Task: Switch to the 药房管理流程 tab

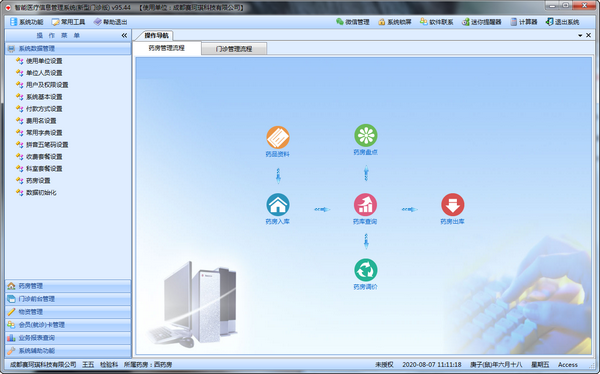Action: pyautogui.click(x=166, y=48)
